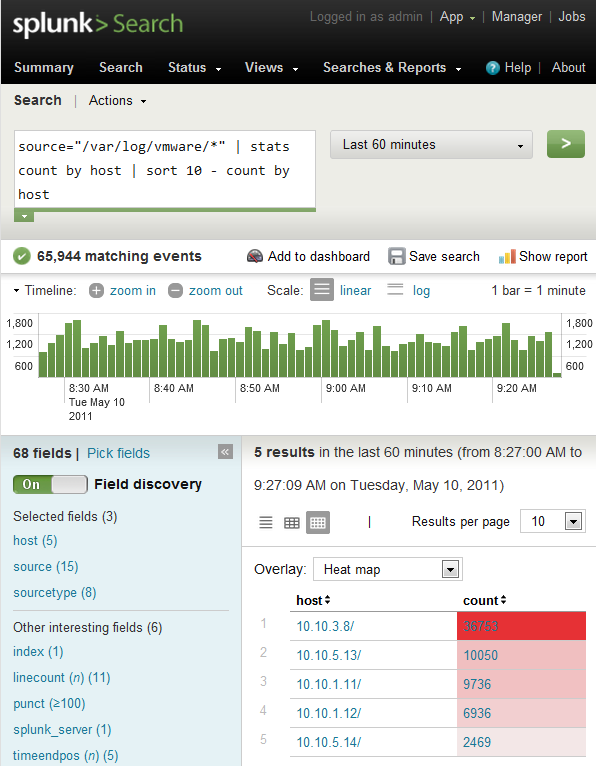Collapse the Timeline section triangle

coord(16,291)
